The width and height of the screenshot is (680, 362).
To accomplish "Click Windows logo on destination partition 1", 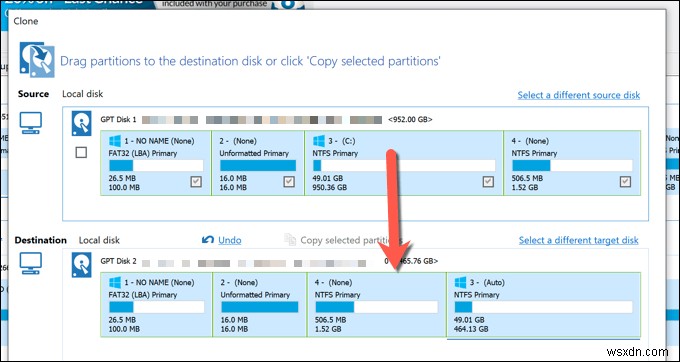I will [114, 283].
